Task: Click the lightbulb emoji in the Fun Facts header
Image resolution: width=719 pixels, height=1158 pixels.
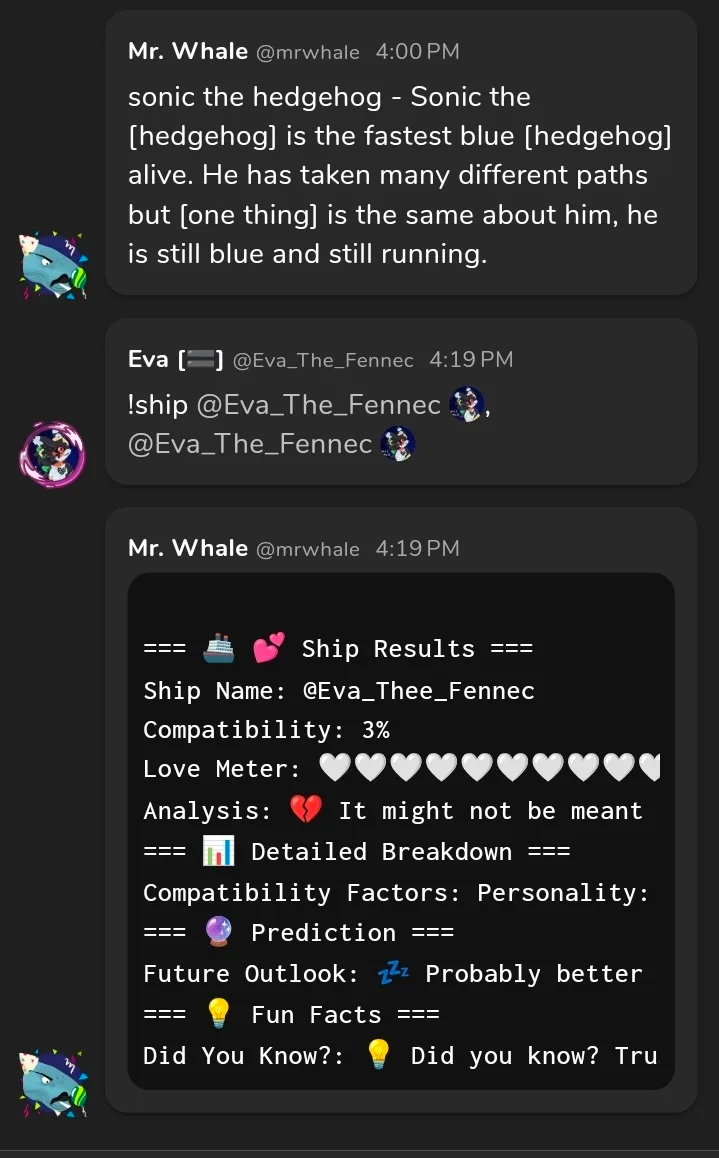Action: pos(218,1015)
